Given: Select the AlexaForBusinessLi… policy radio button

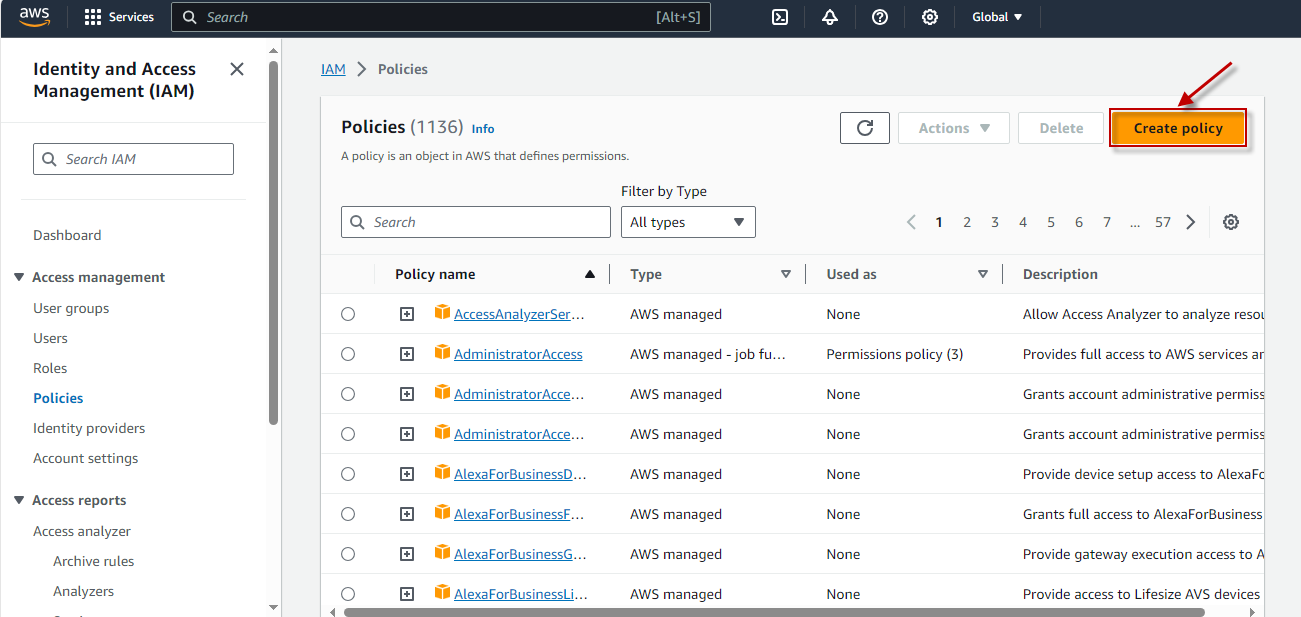Looking at the screenshot, I should tap(348, 594).
